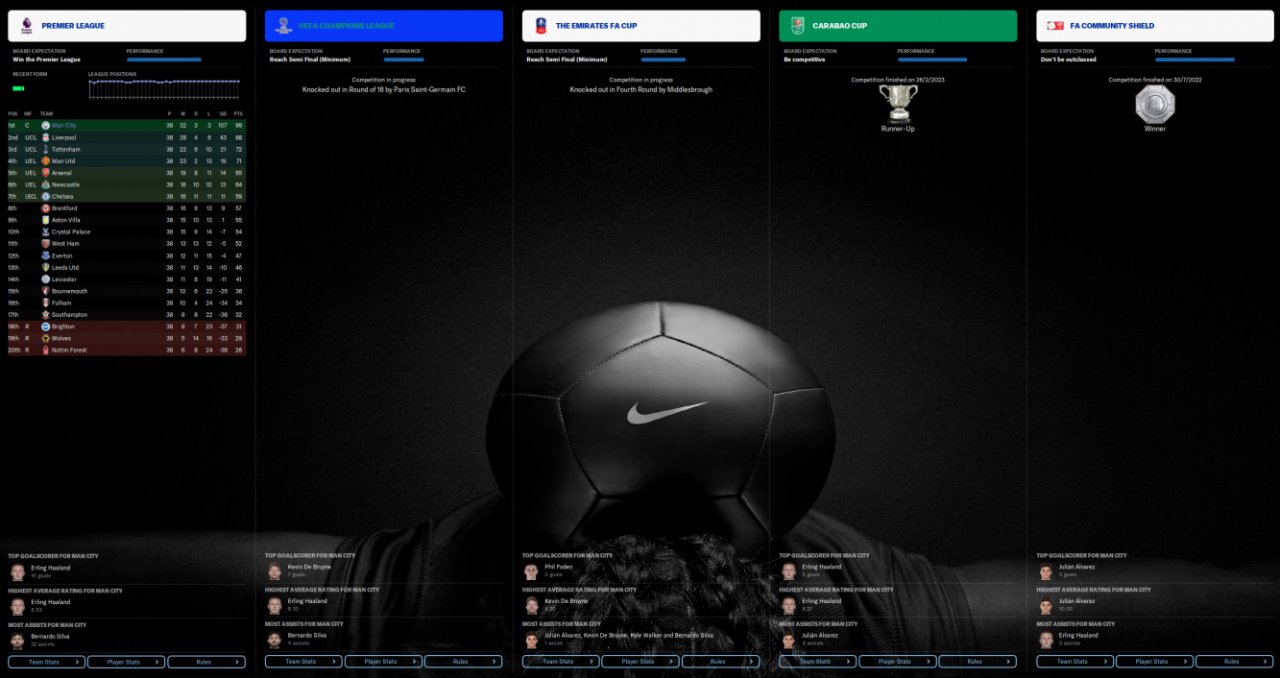Click the UEFA Champions League logo
Screen dimensions: 1280x678
(284, 25)
